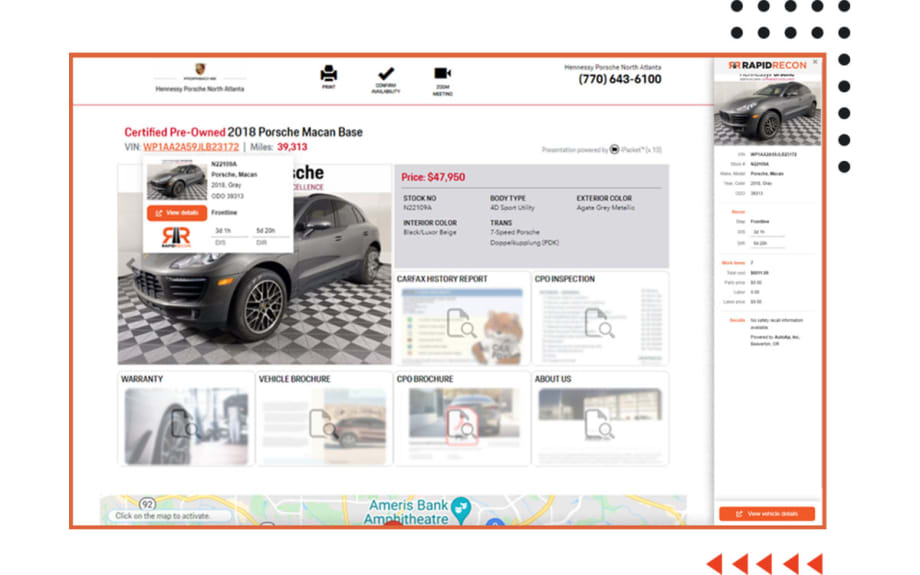Click the Price: $47,950 text

[x=433, y=177]
